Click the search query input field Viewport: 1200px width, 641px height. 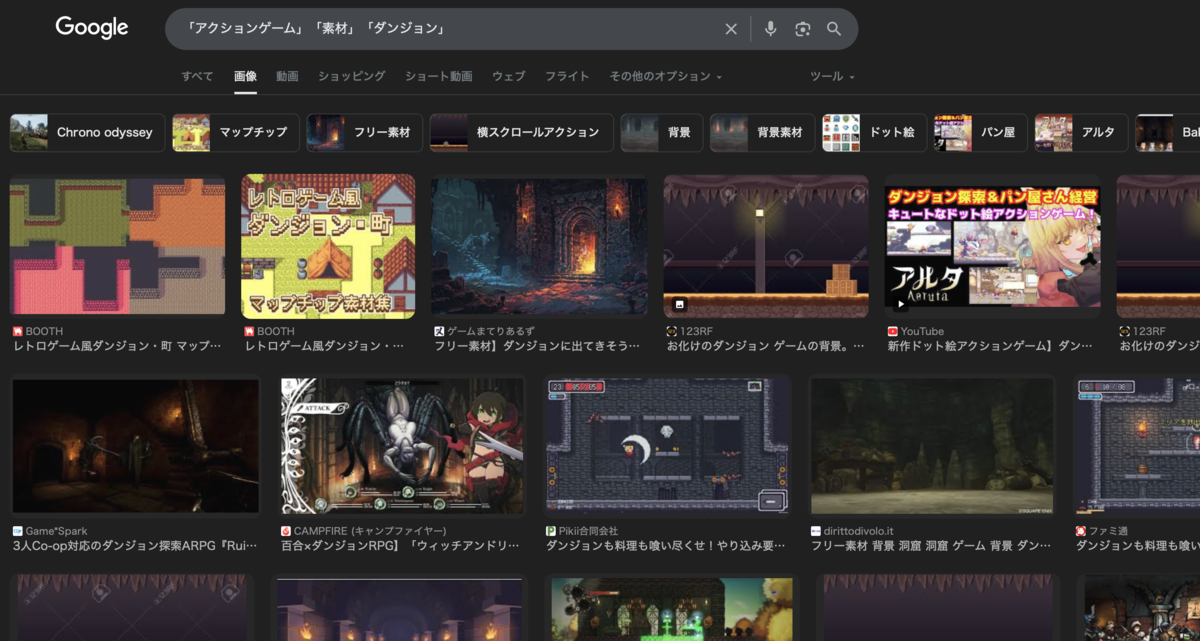point(450,29)
